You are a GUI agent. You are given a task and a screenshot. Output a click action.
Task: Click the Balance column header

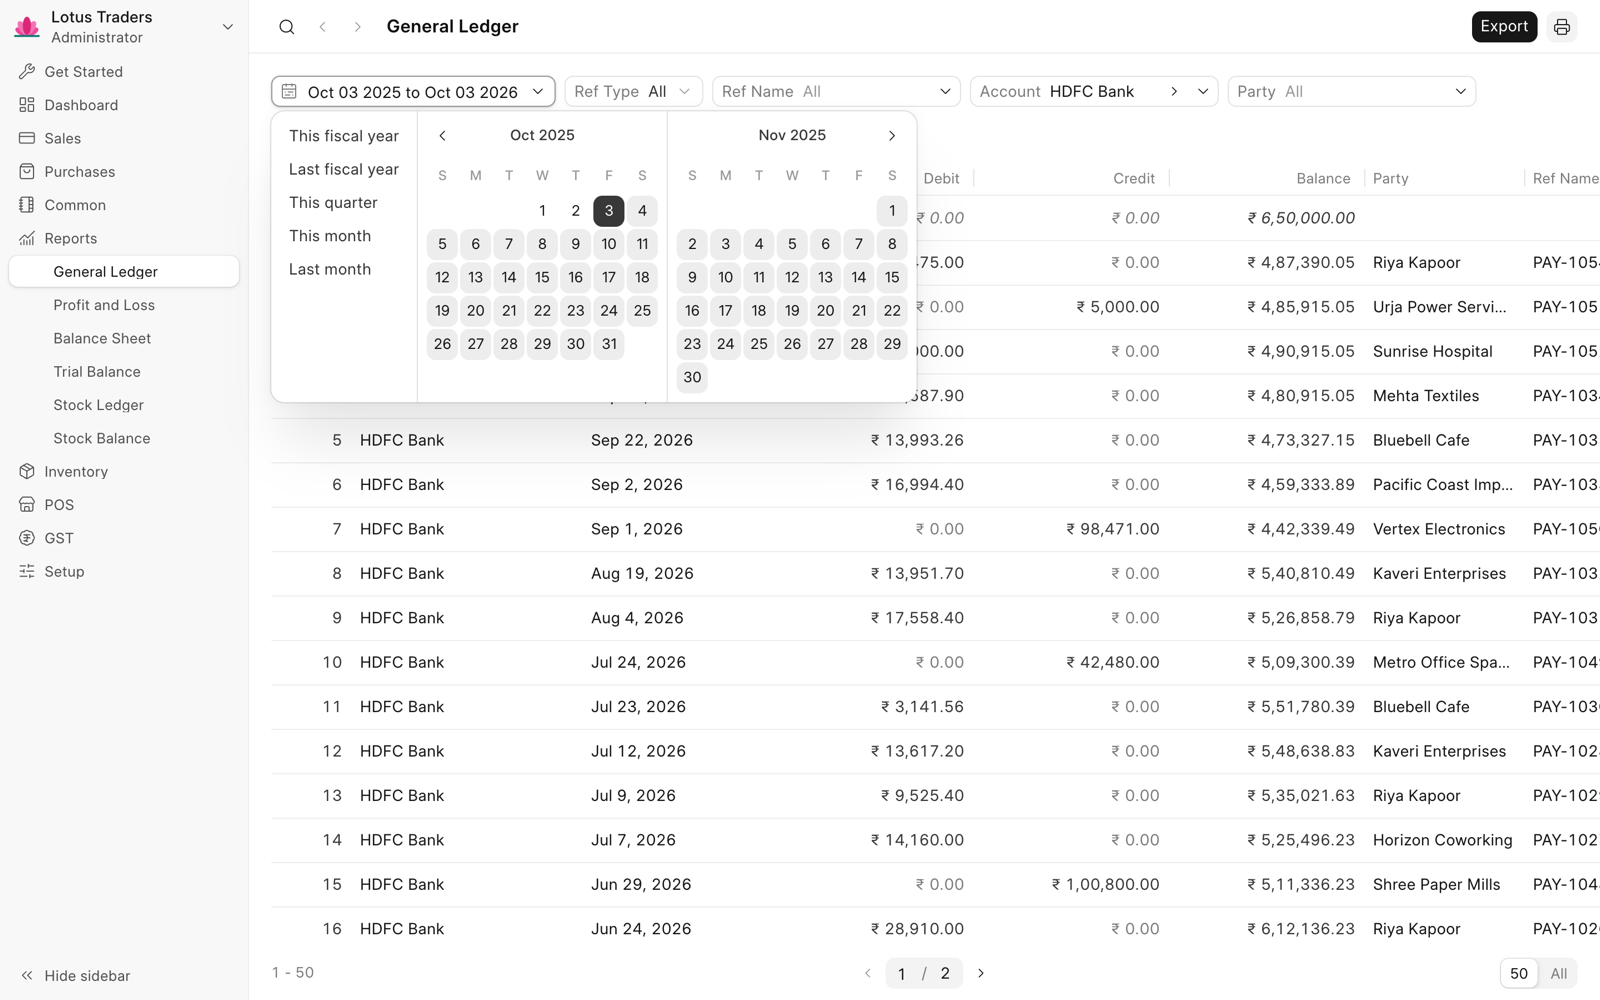[1323, 179]
